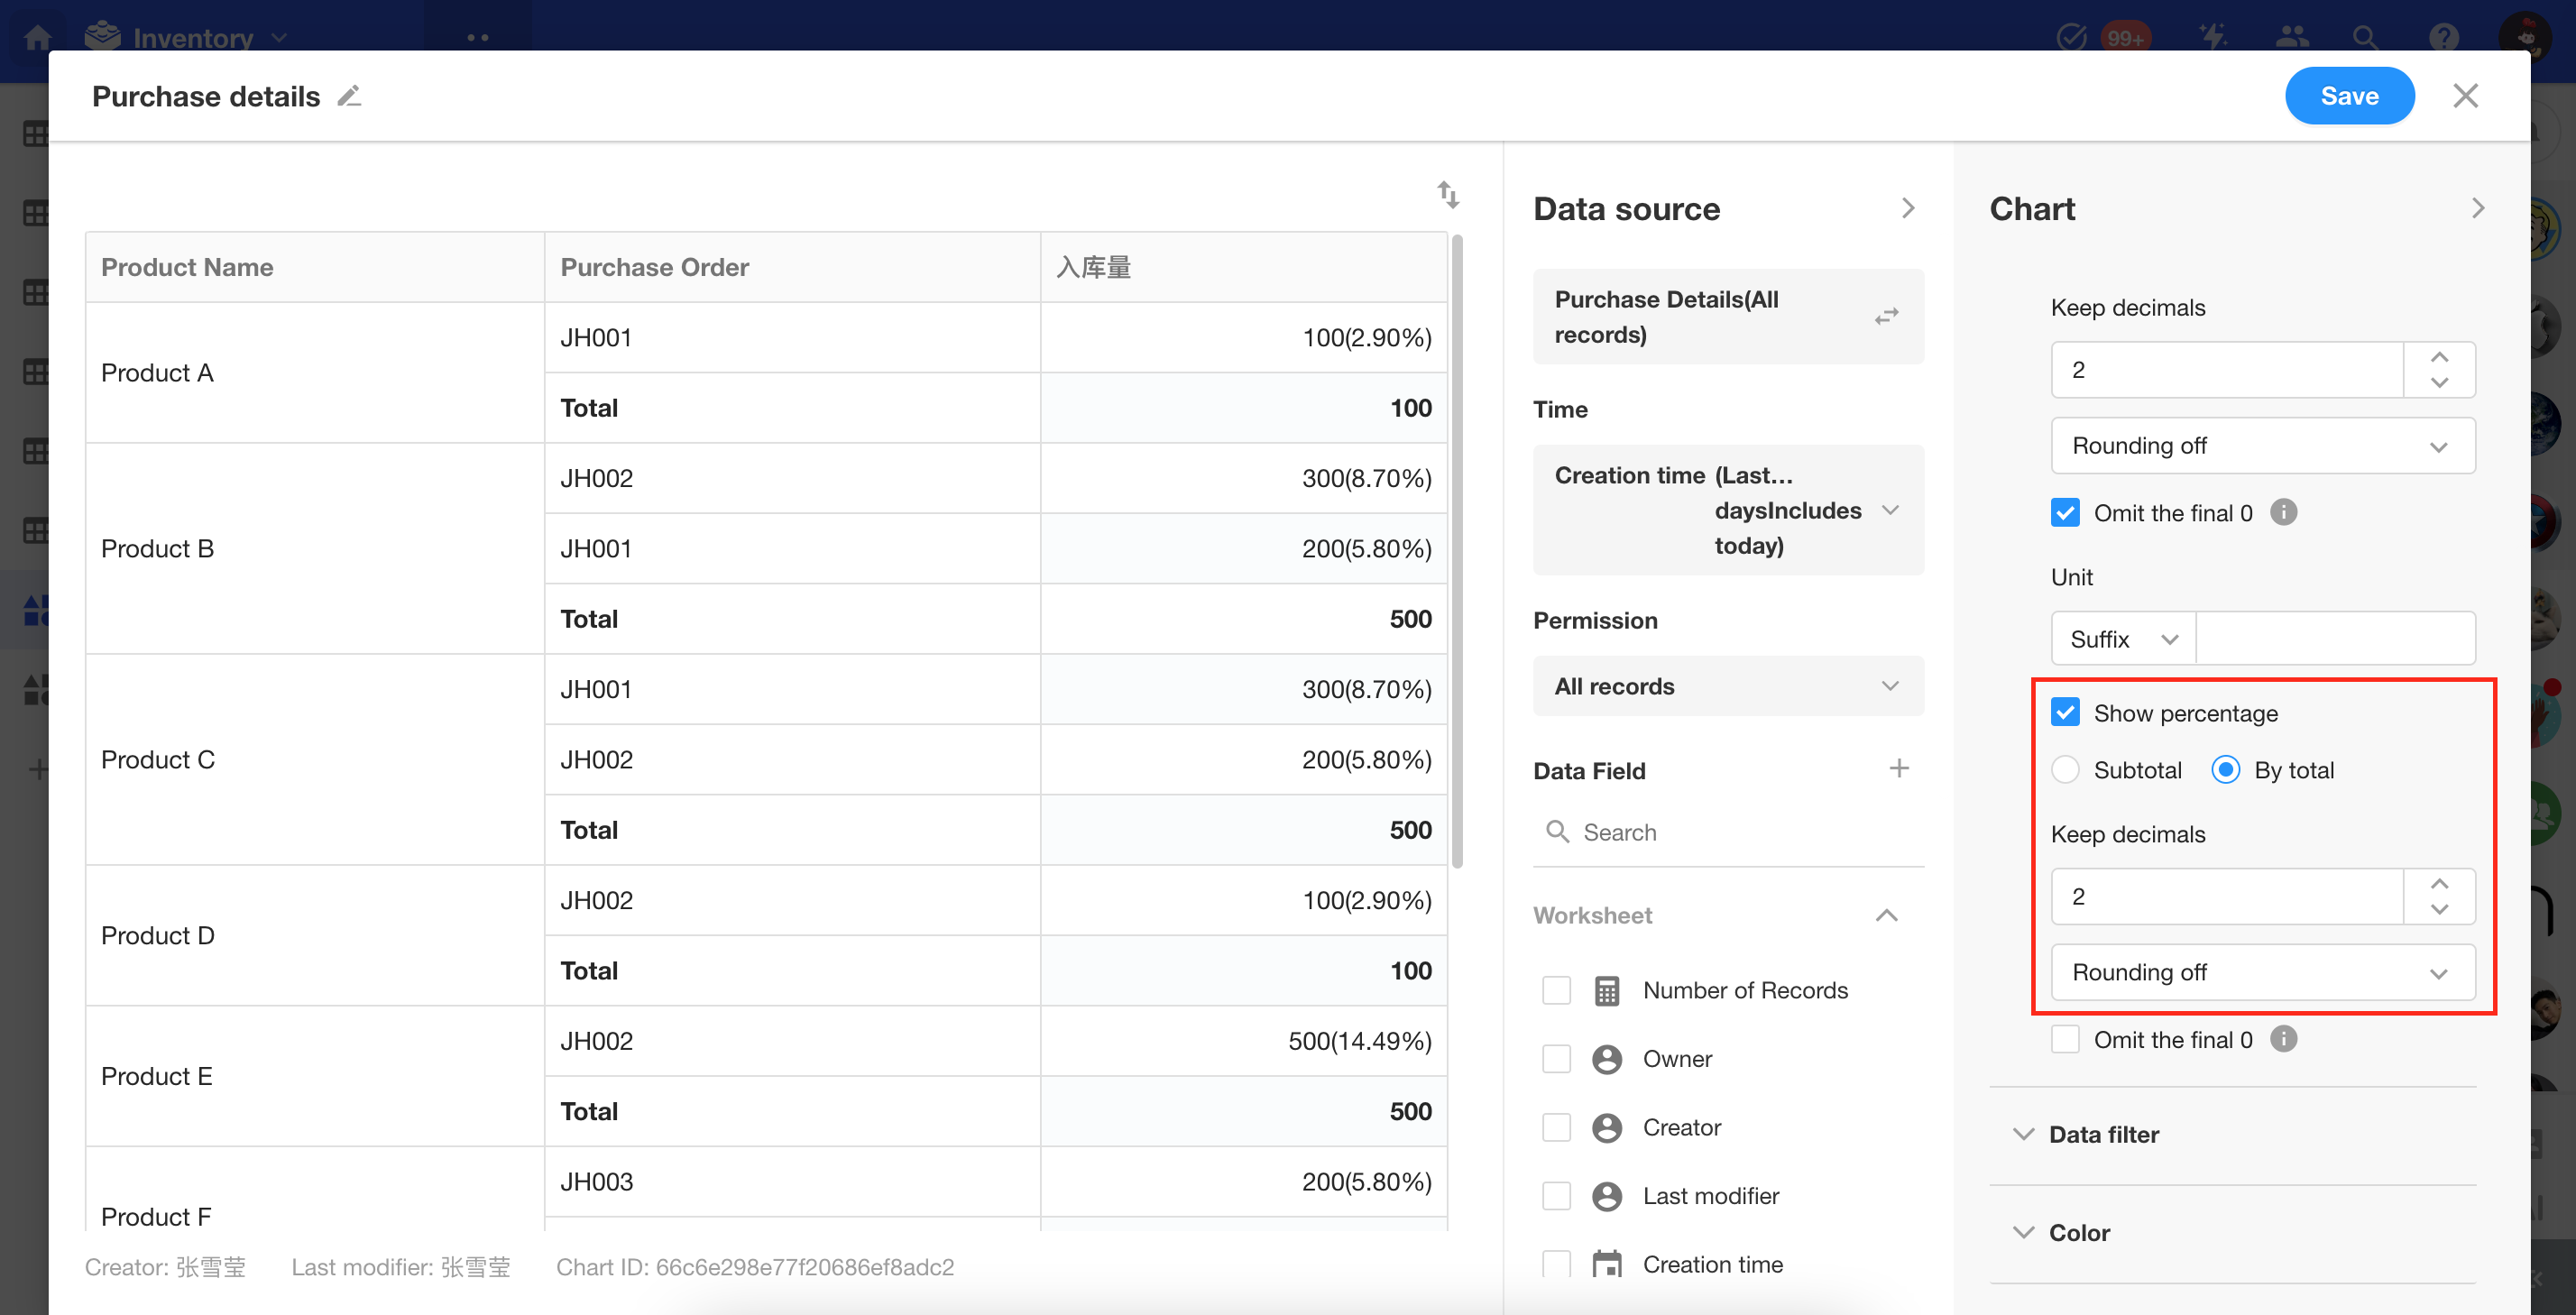Check the lower Omit the final 0 checkbox

(x=2065, y=1039)
